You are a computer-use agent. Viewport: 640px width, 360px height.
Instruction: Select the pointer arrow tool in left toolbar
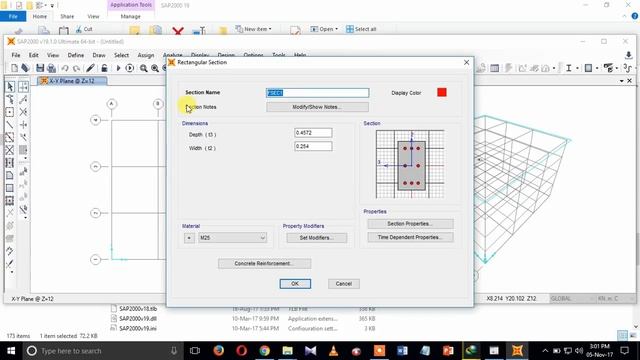click(x=10, y=87)
